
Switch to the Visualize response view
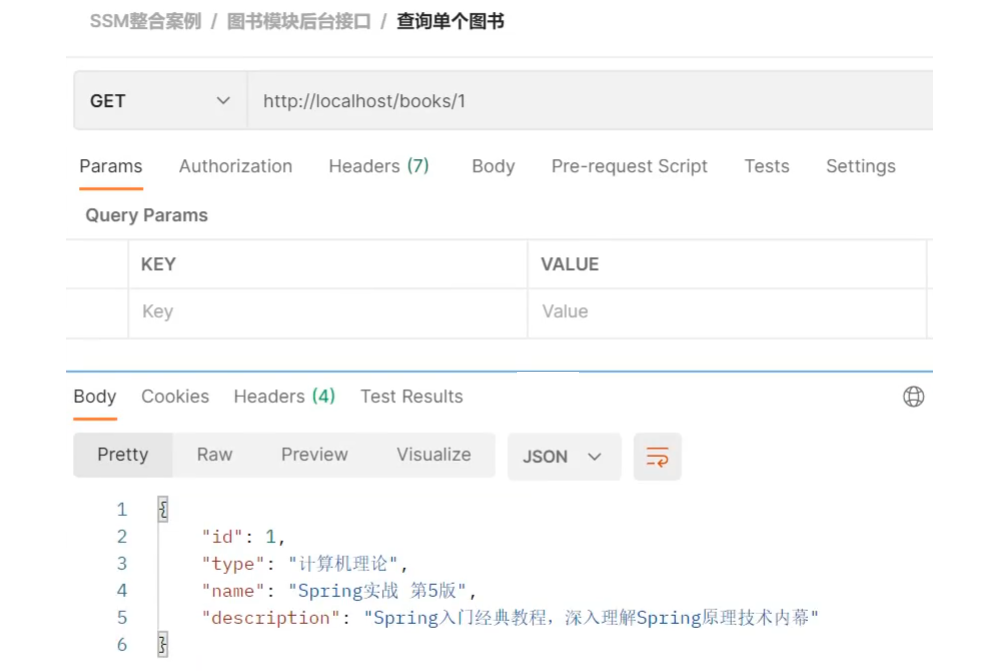(x=434, y=455)
